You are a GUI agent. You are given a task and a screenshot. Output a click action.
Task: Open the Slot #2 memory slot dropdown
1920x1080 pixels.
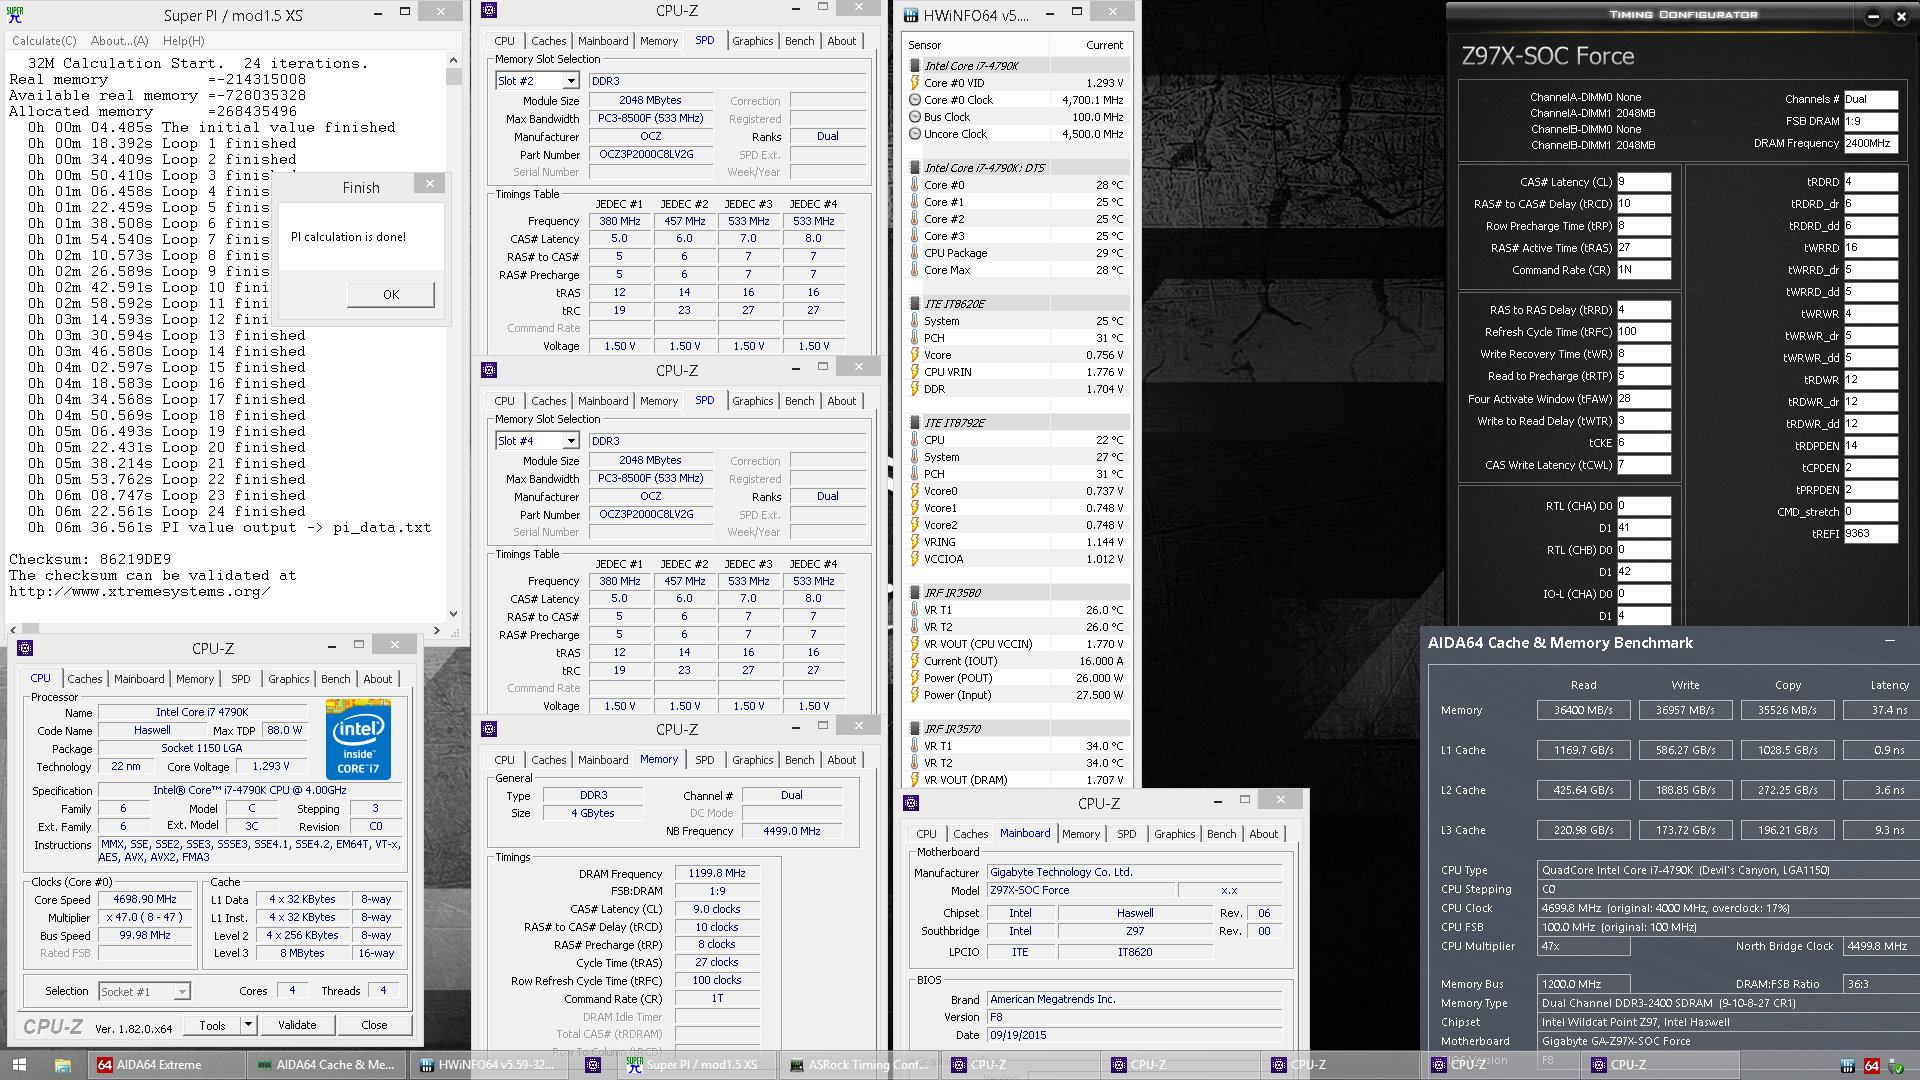coord(570,81)
